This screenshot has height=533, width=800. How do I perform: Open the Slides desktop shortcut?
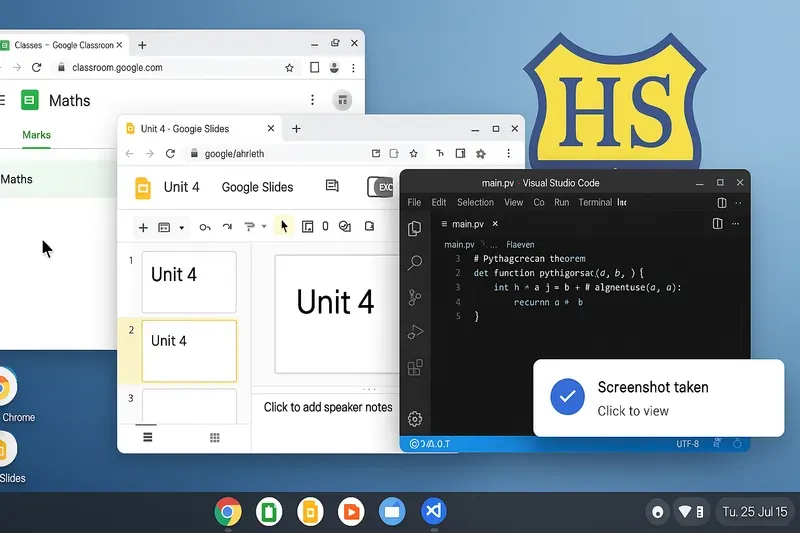coord(10,457)
